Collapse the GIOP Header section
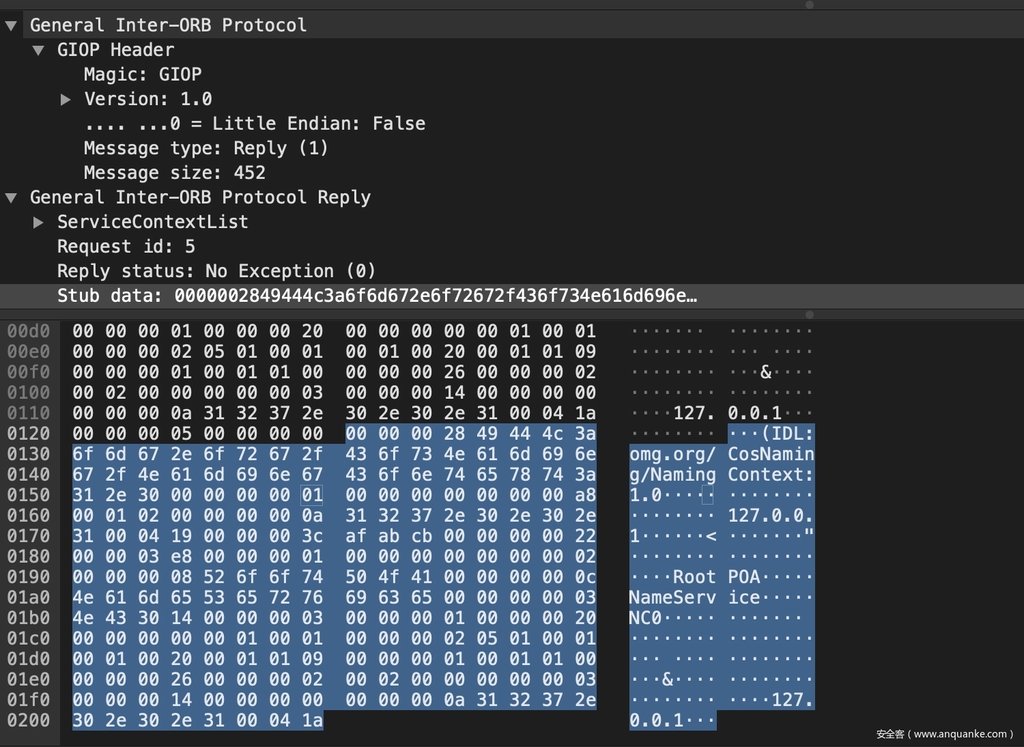This screenshot has width=1024, height=747. point(38,50)
